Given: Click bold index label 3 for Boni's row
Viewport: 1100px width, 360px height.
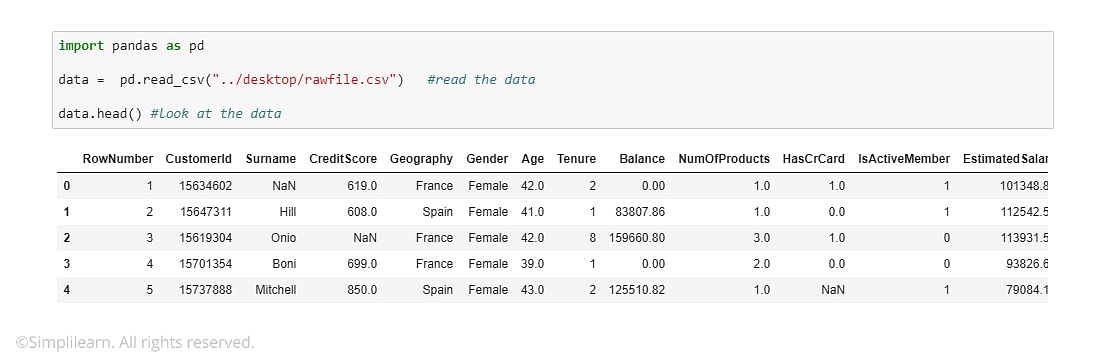Looking at the screenshot, I should (67, 264).
